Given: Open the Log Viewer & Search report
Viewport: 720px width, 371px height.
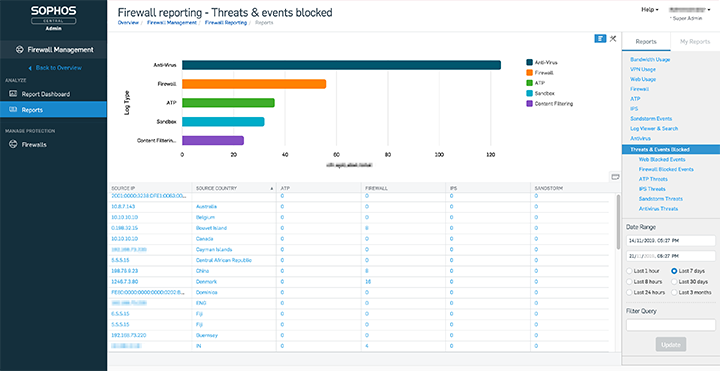Looking at the screenshot, I should [x=654, y=129].
